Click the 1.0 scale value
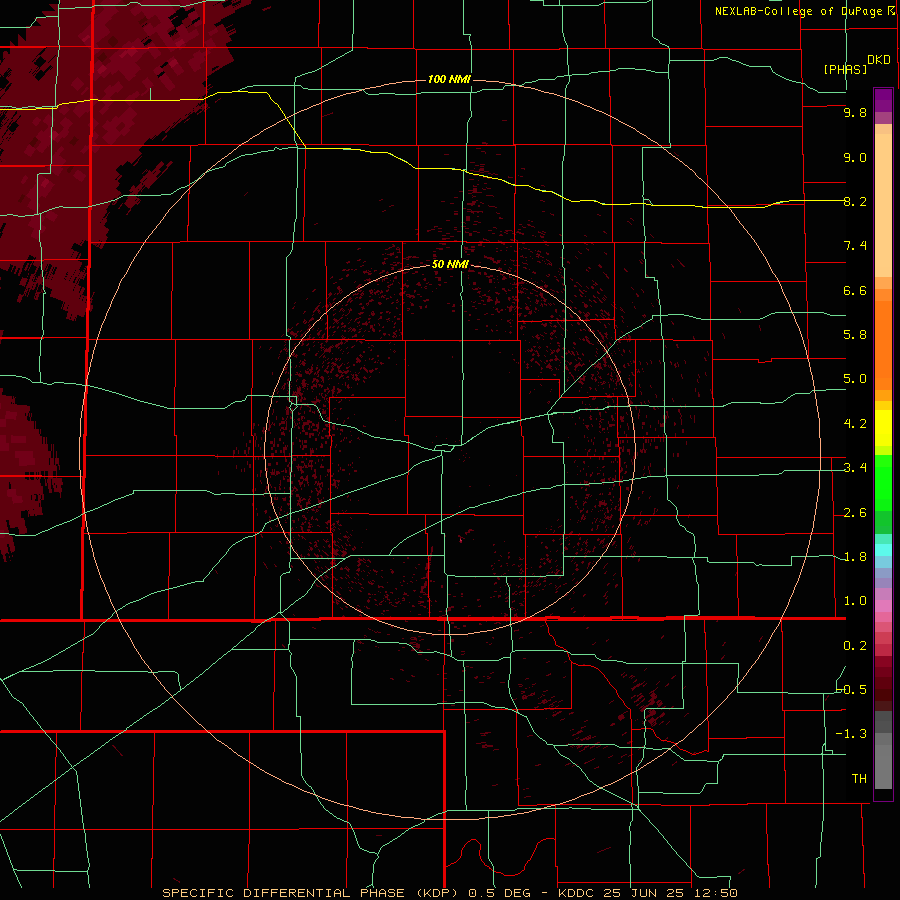The width and height of the screenshot is (900, 900). point(855,602)
